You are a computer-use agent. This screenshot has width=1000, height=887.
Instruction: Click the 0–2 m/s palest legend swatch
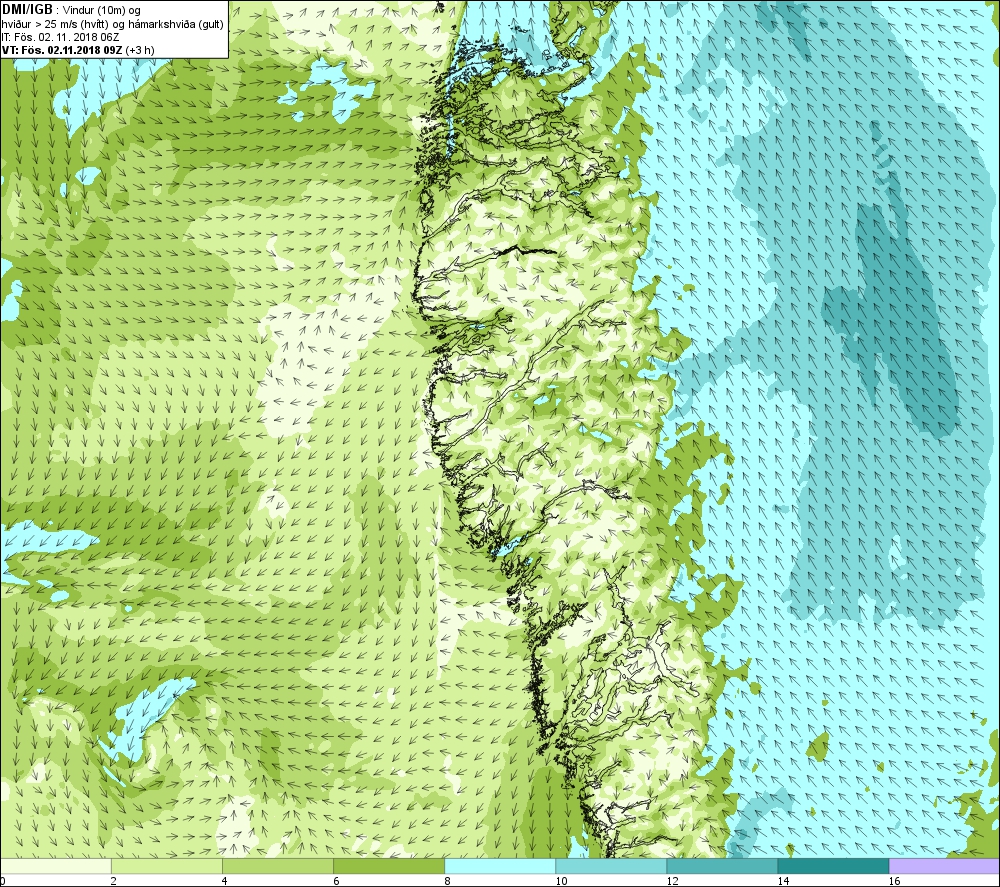coord(56,866)
